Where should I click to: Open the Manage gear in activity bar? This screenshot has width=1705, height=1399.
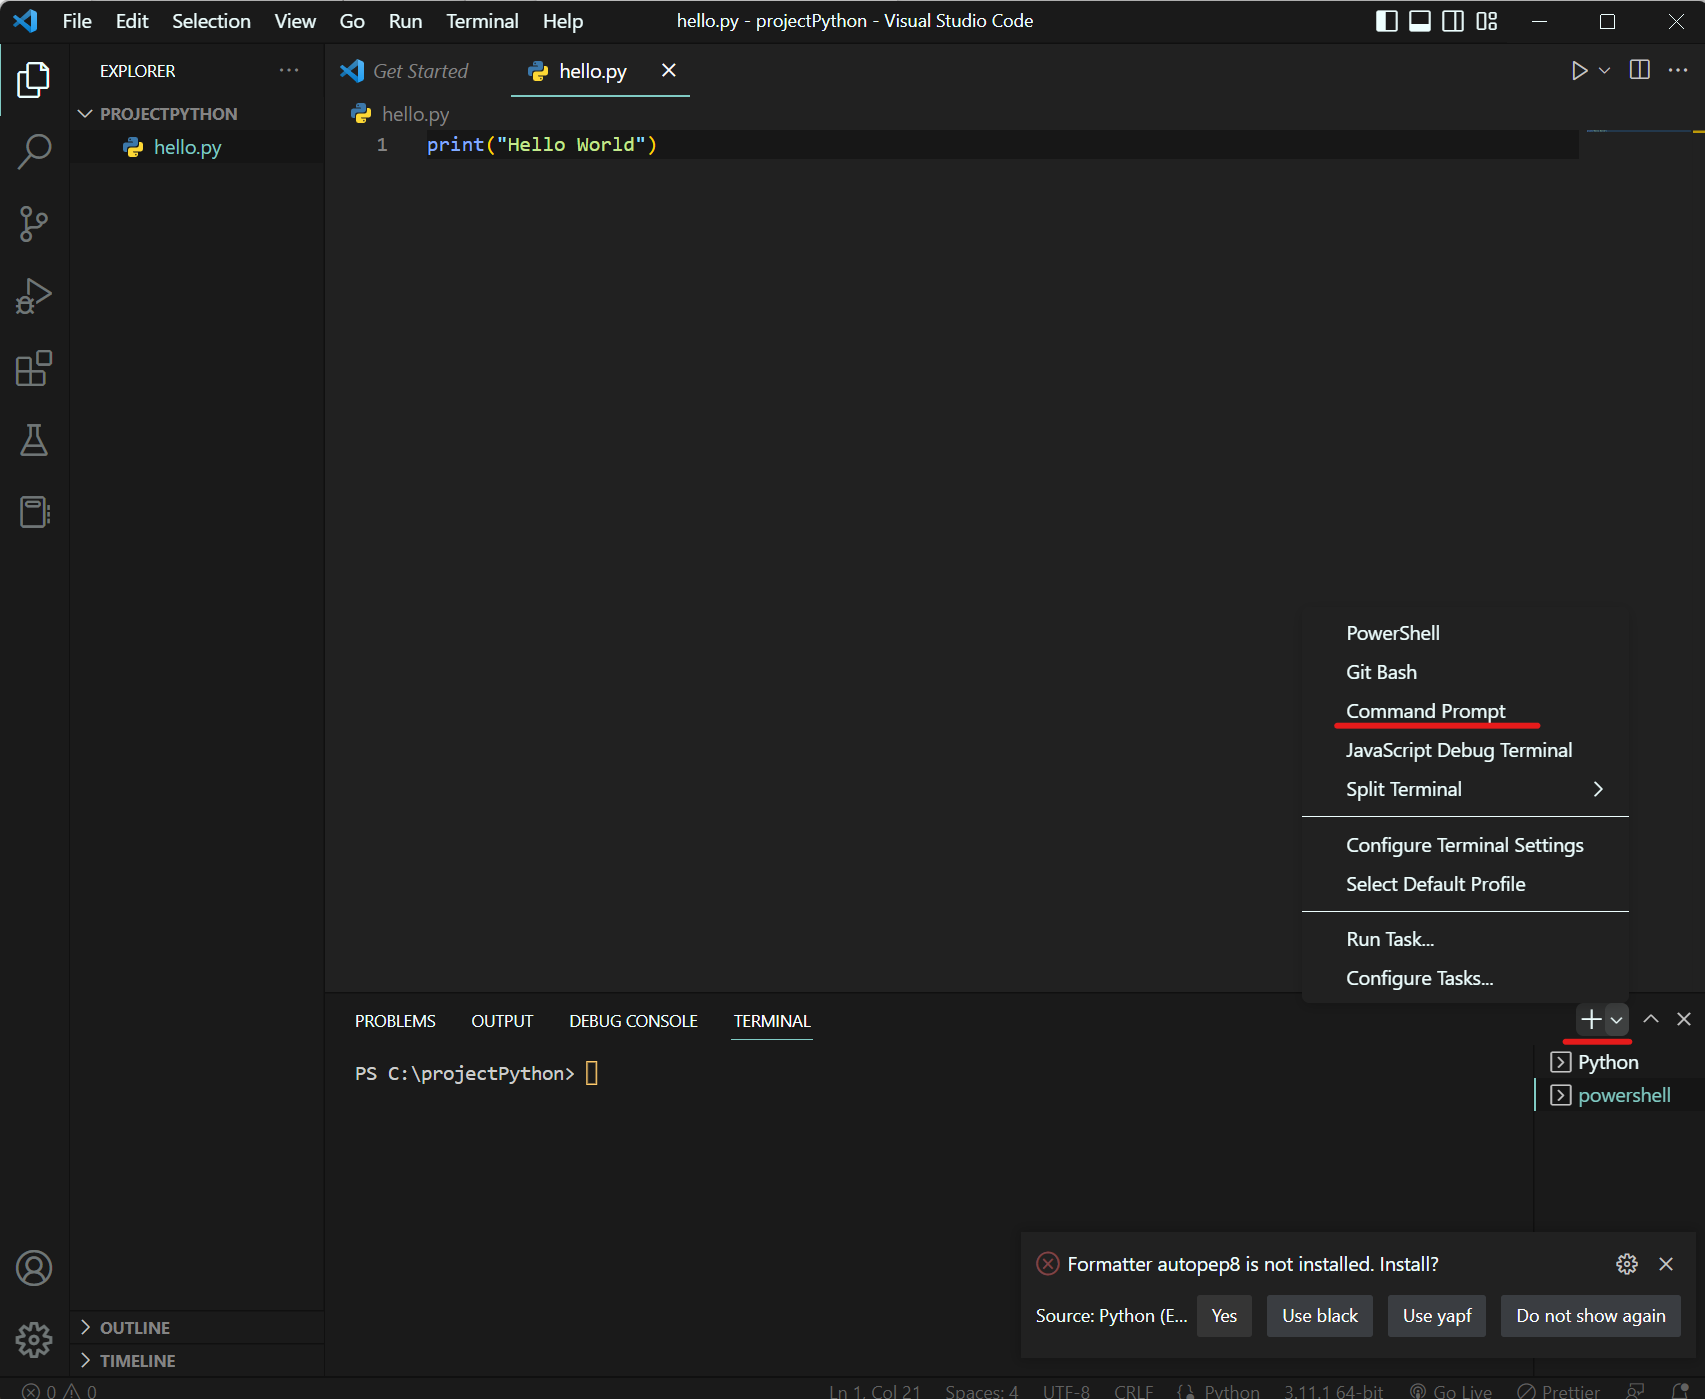(x=34, y=1339)
